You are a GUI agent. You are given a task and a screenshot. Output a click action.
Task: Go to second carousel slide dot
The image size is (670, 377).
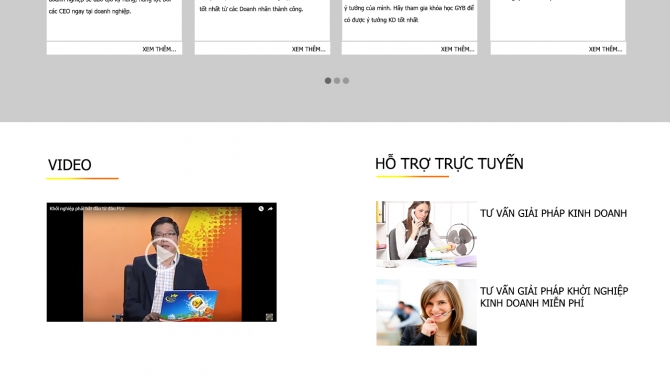click(337, 80)
